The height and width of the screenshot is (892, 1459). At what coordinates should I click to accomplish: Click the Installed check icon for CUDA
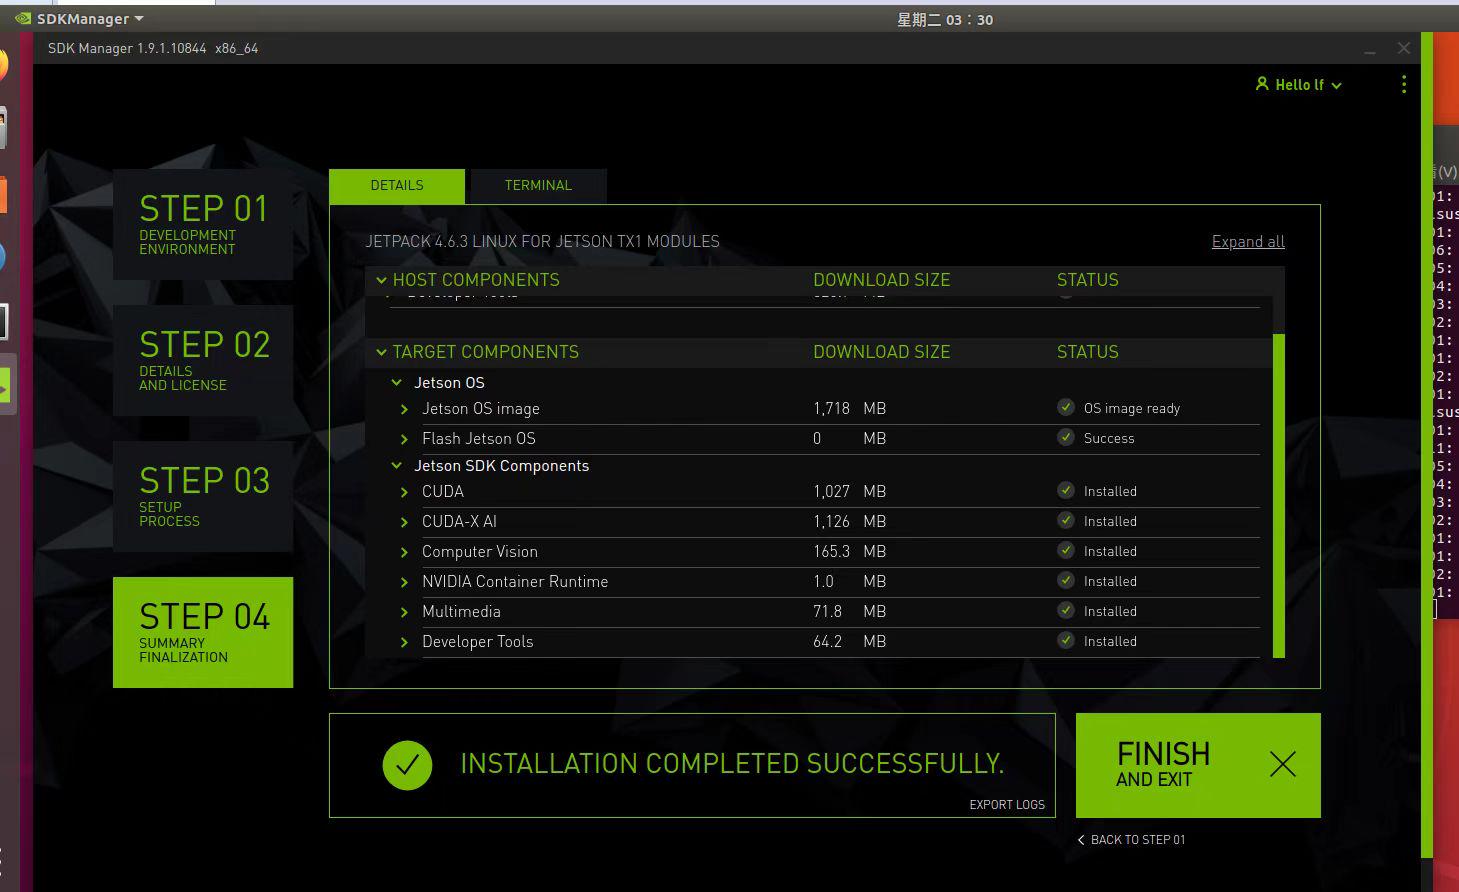[x=1066, y=491]
